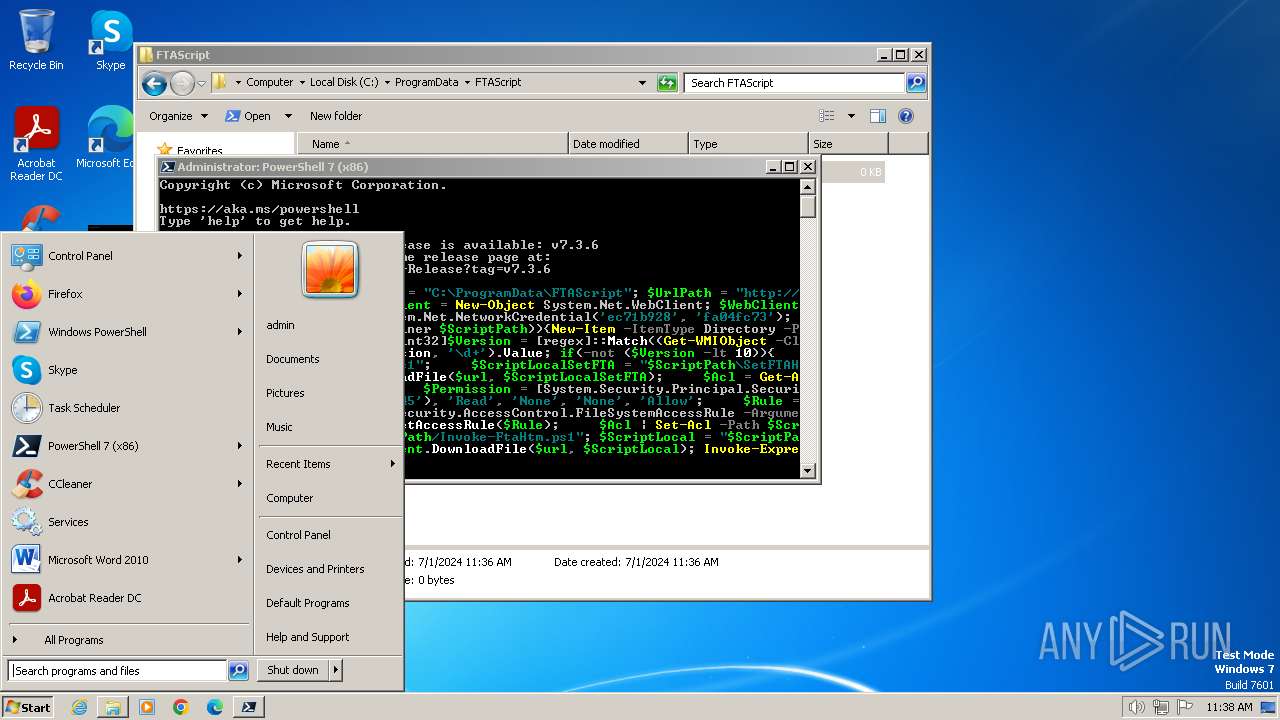1280x720 pixels.
Task: Click Explorer back navigation arrow
Action: (154, 83)
